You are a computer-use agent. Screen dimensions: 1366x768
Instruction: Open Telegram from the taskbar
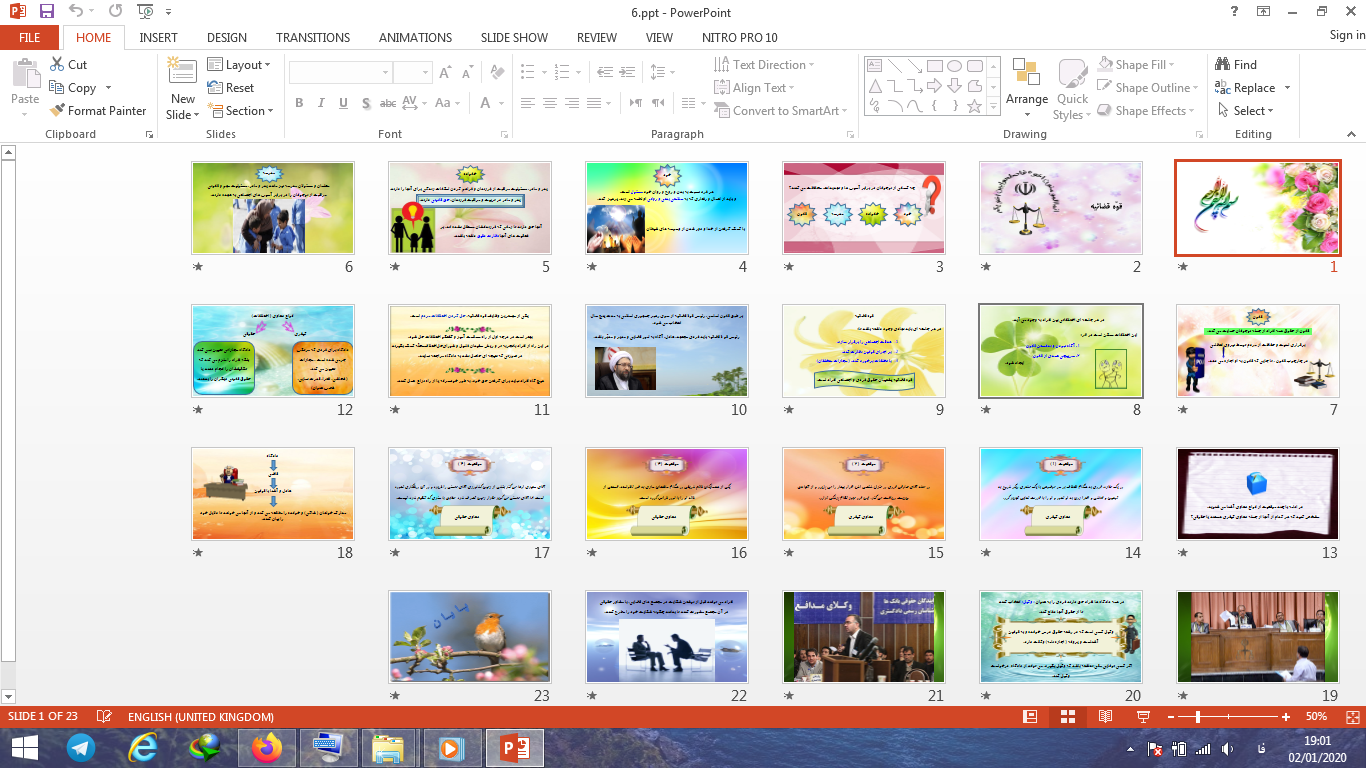point(81,747)
